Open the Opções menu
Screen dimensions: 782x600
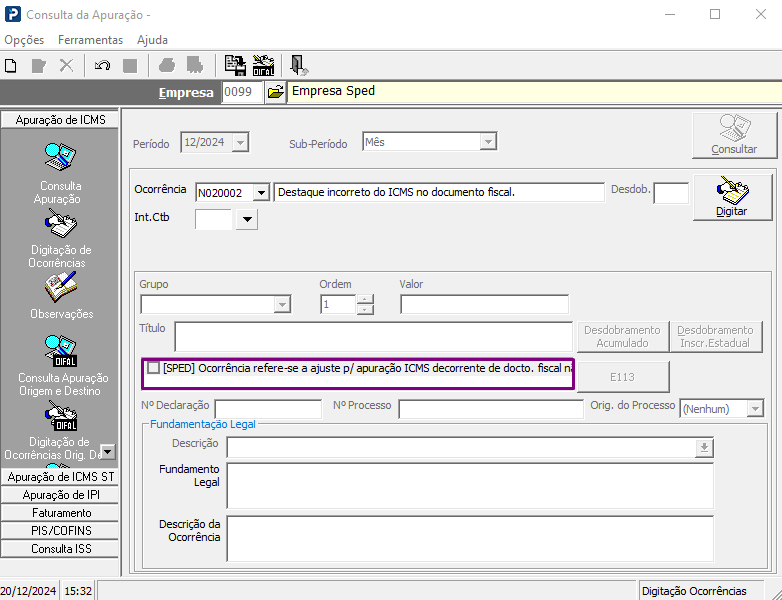point(24,40)
